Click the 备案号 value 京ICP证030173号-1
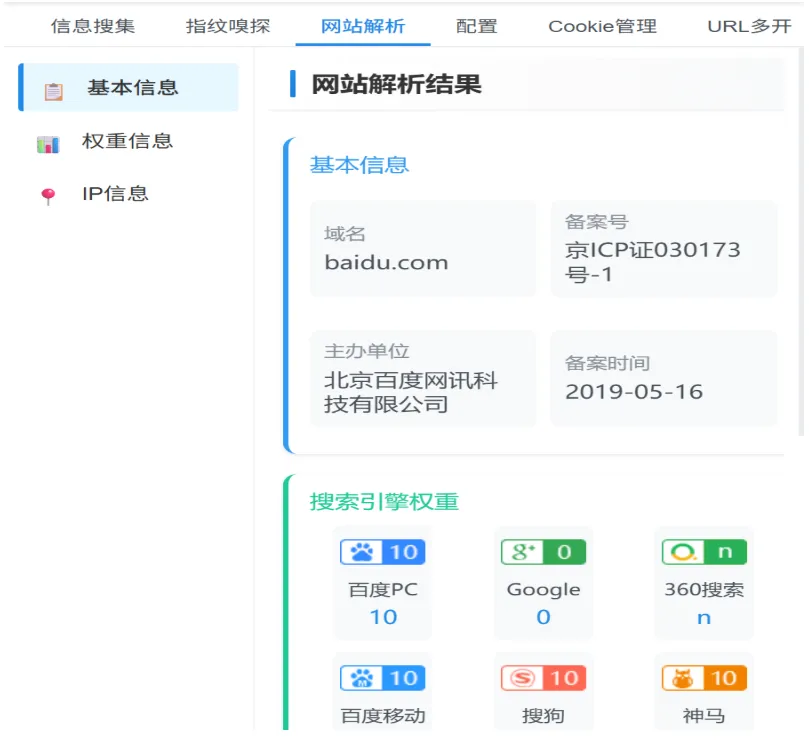The width and height of the screenshot is (809, 745). click(x=652, y=262)
